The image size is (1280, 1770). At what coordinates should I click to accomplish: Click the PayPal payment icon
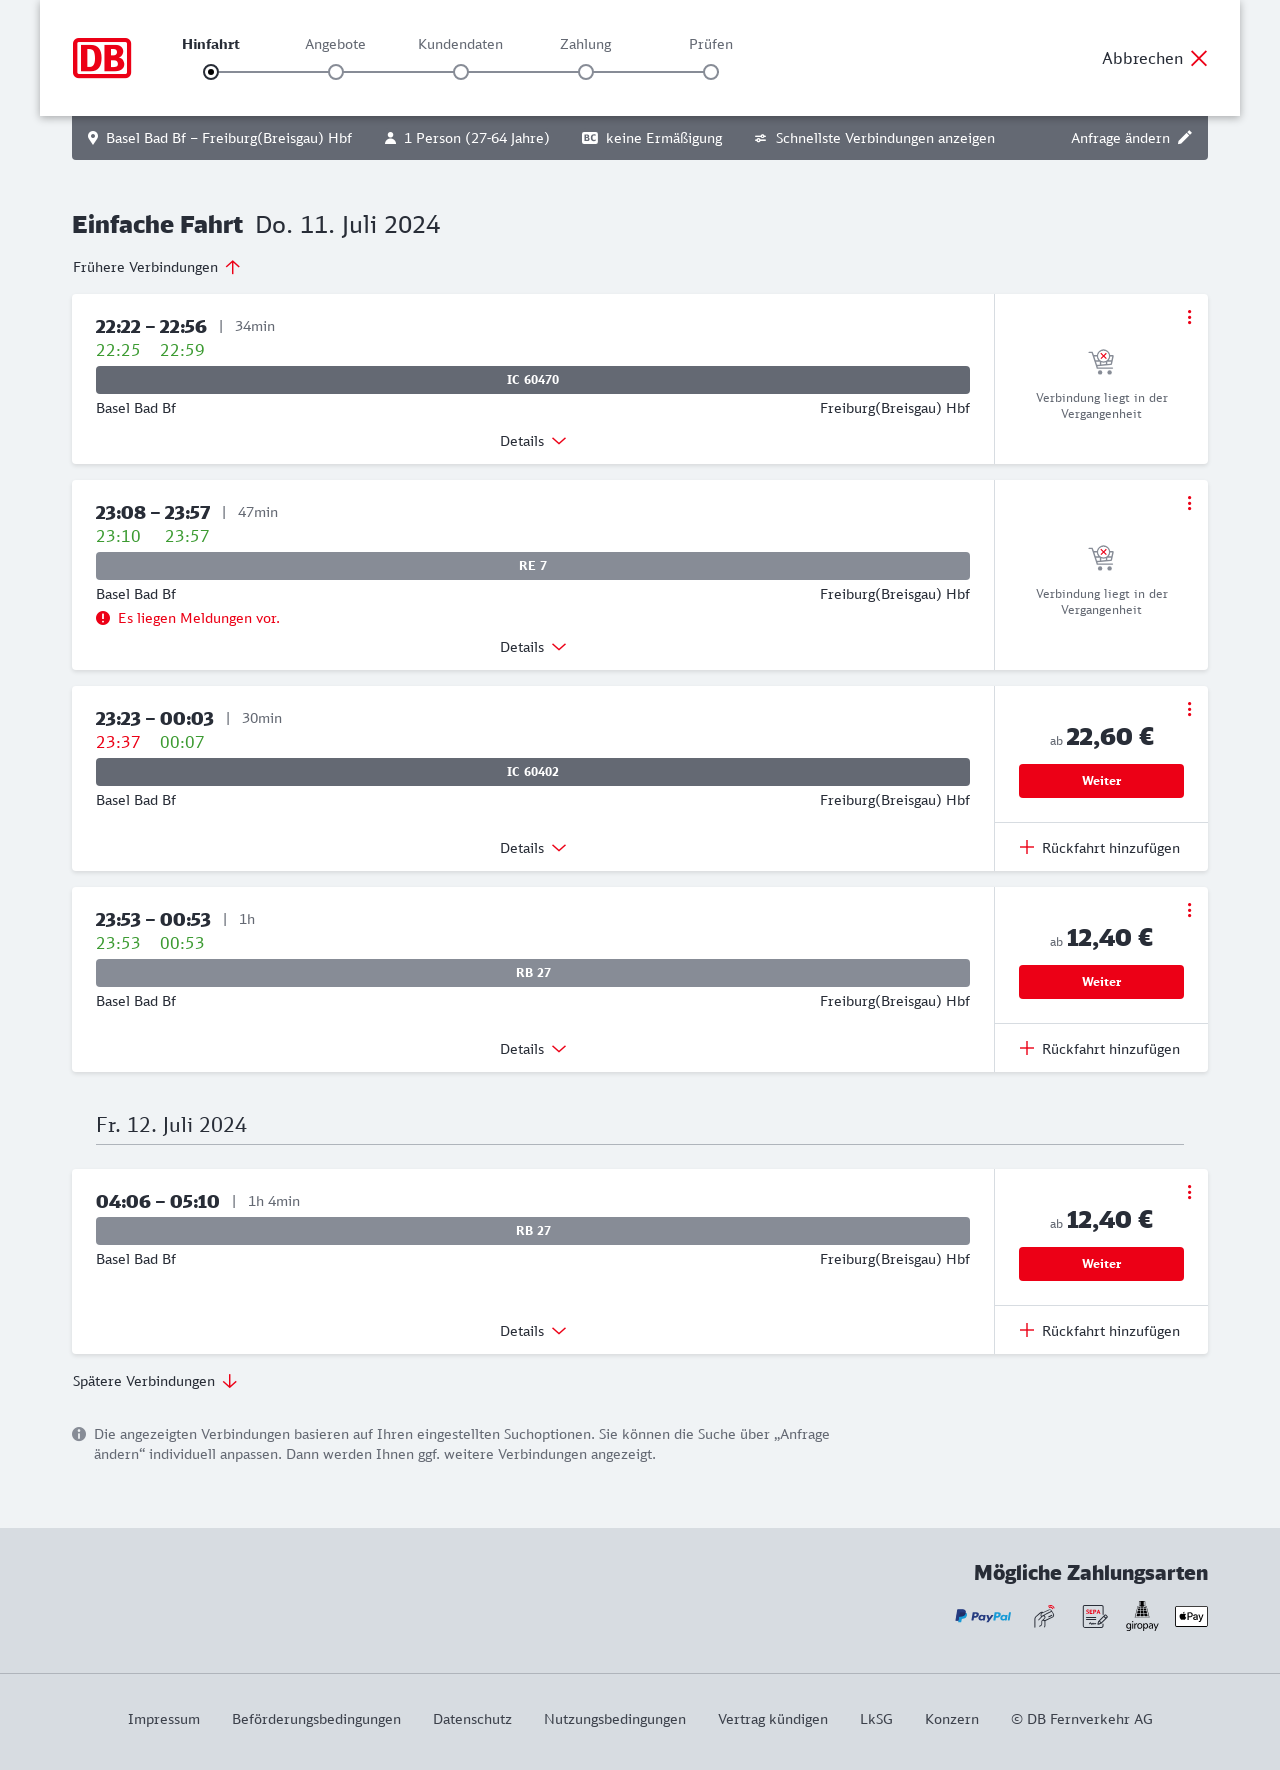[x=983, y=1616]
